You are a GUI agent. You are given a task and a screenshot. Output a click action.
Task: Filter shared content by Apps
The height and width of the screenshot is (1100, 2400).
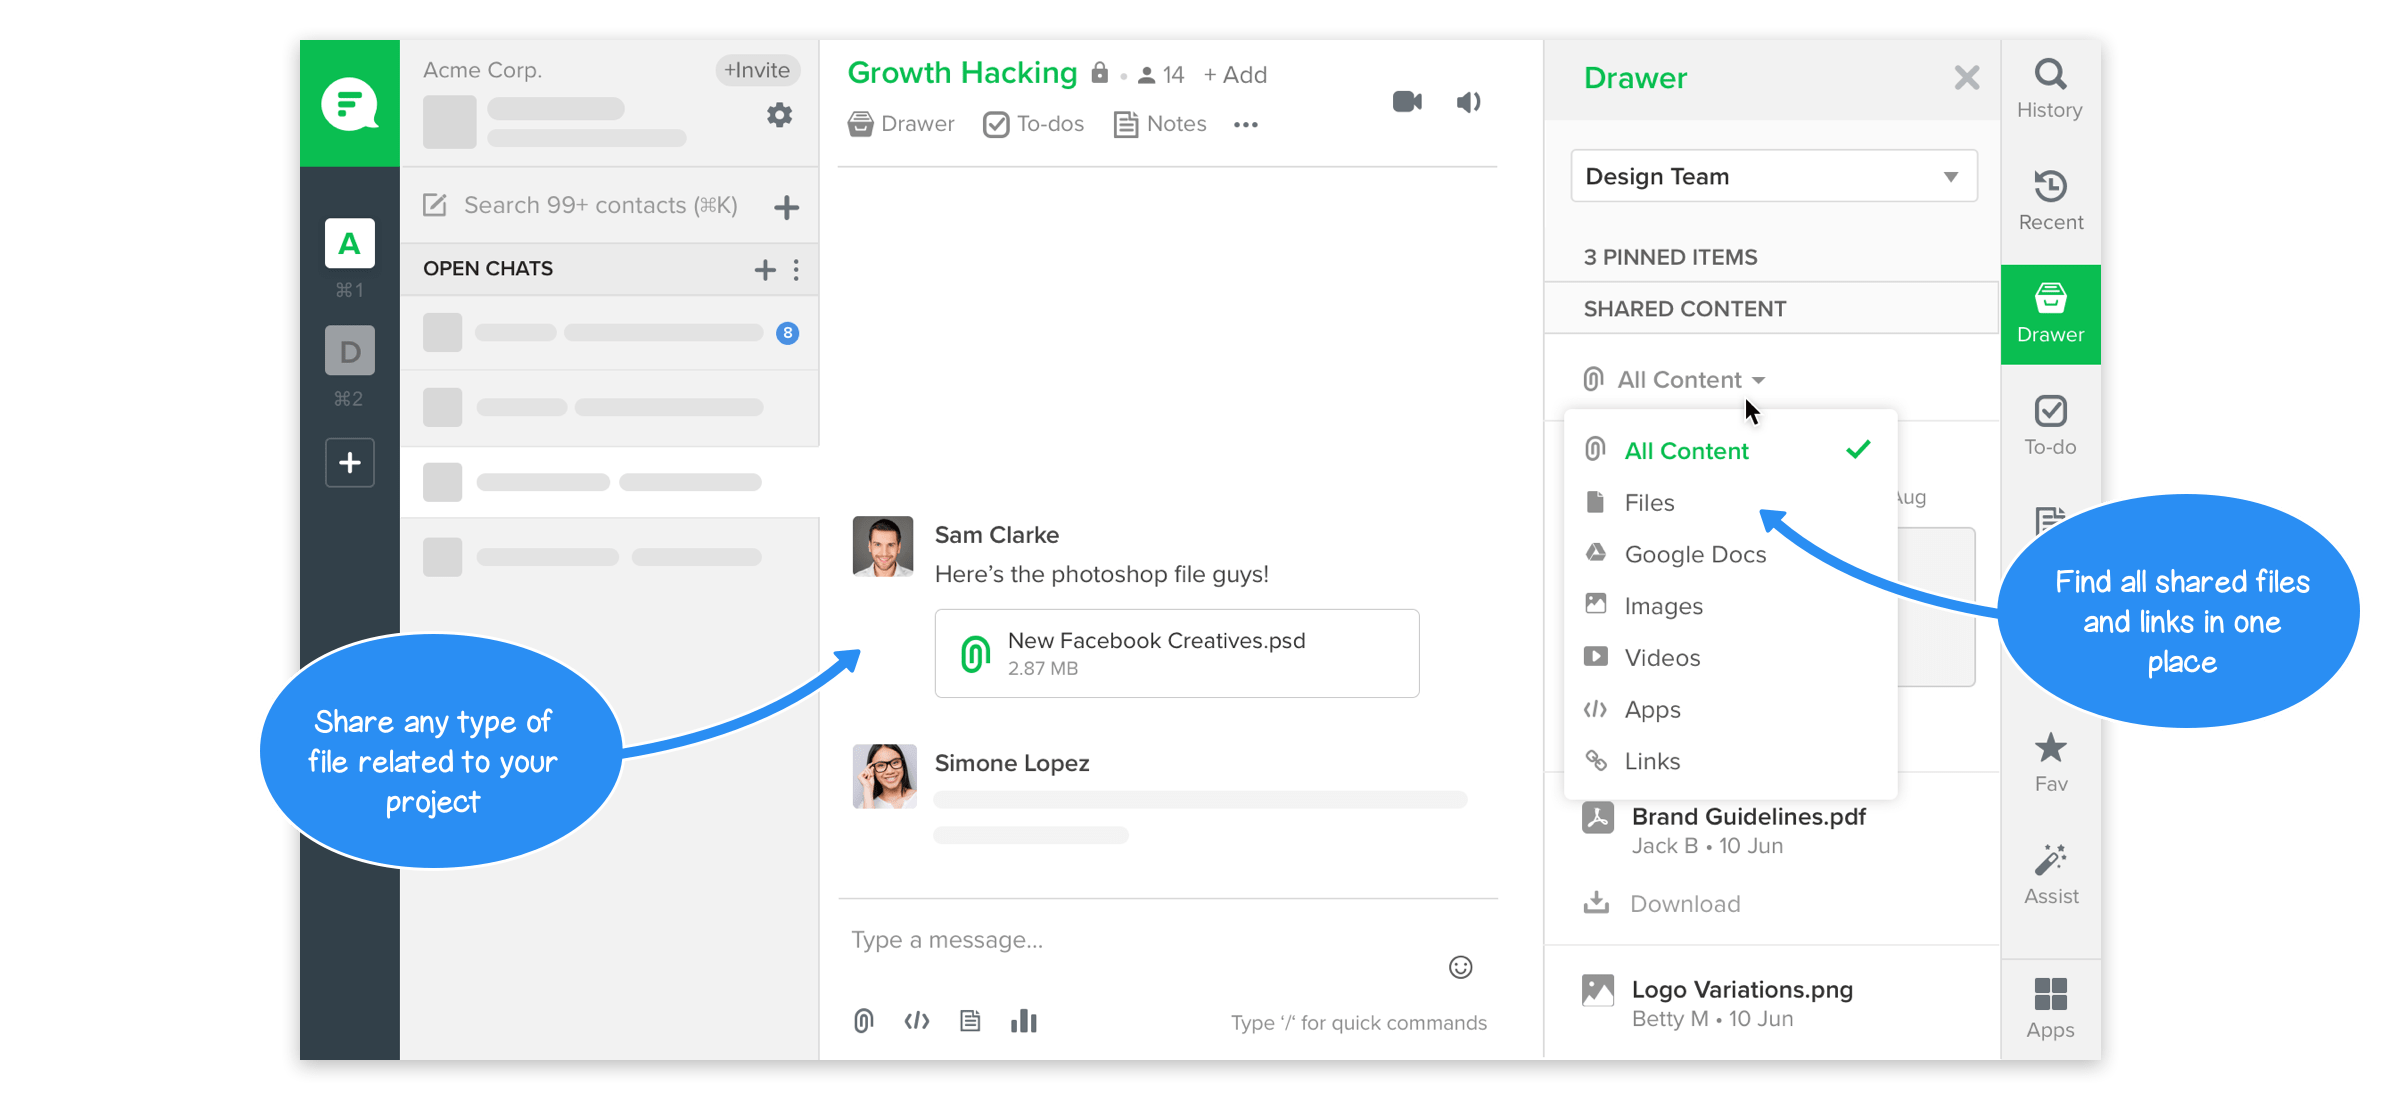click(x=1730, y=710)
